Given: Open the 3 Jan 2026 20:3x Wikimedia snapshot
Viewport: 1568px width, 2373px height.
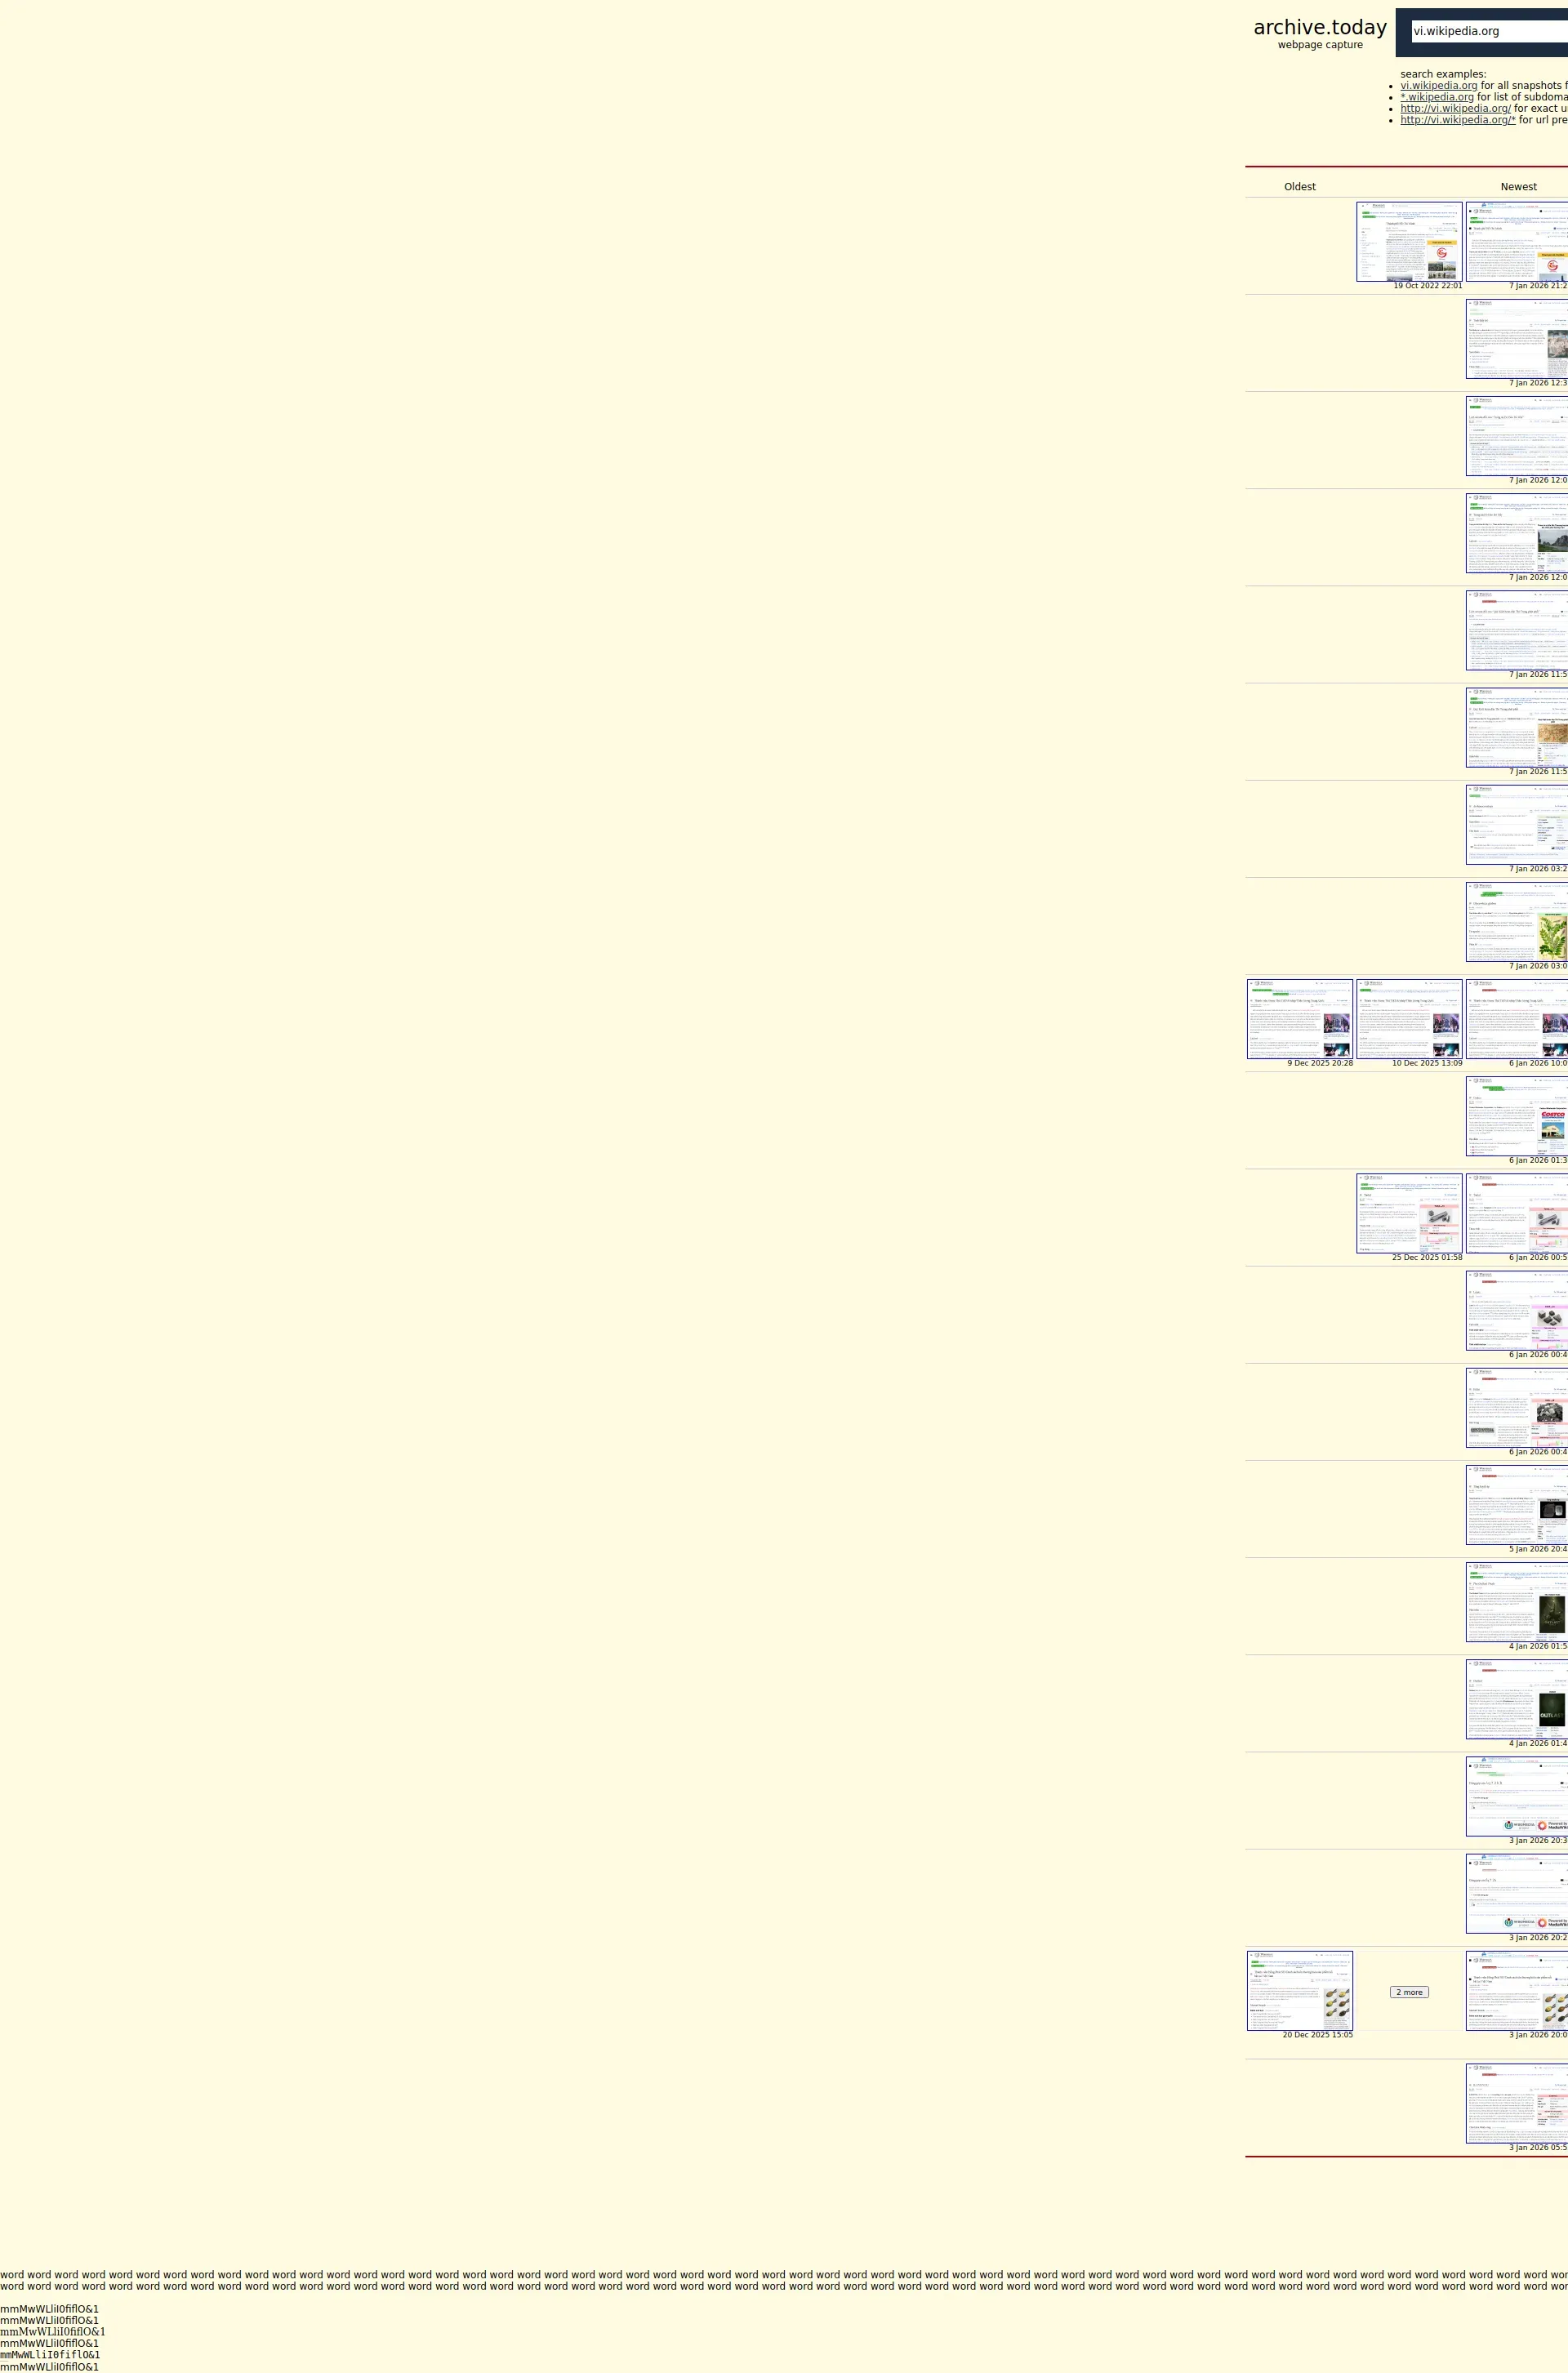Looking at the screenshot, I should (x=1516, y=1796).
